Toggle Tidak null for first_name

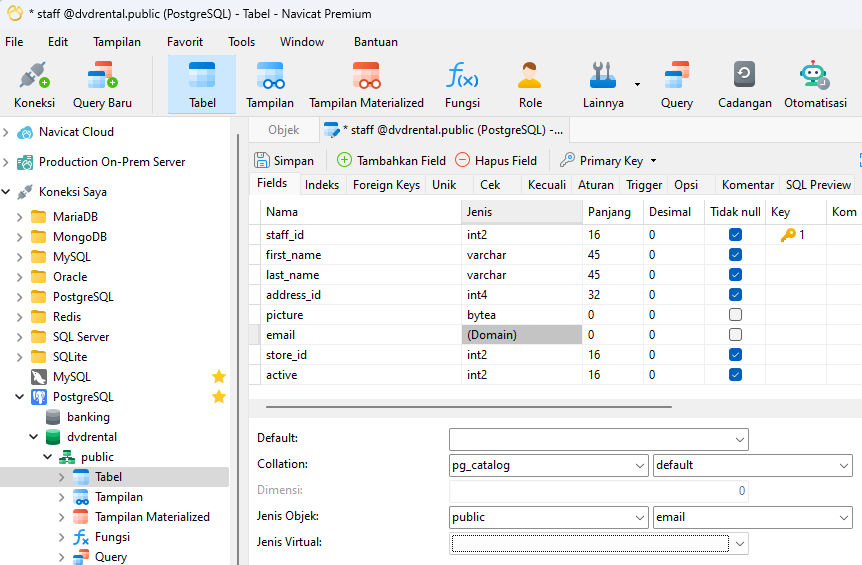tap(735, 254)
